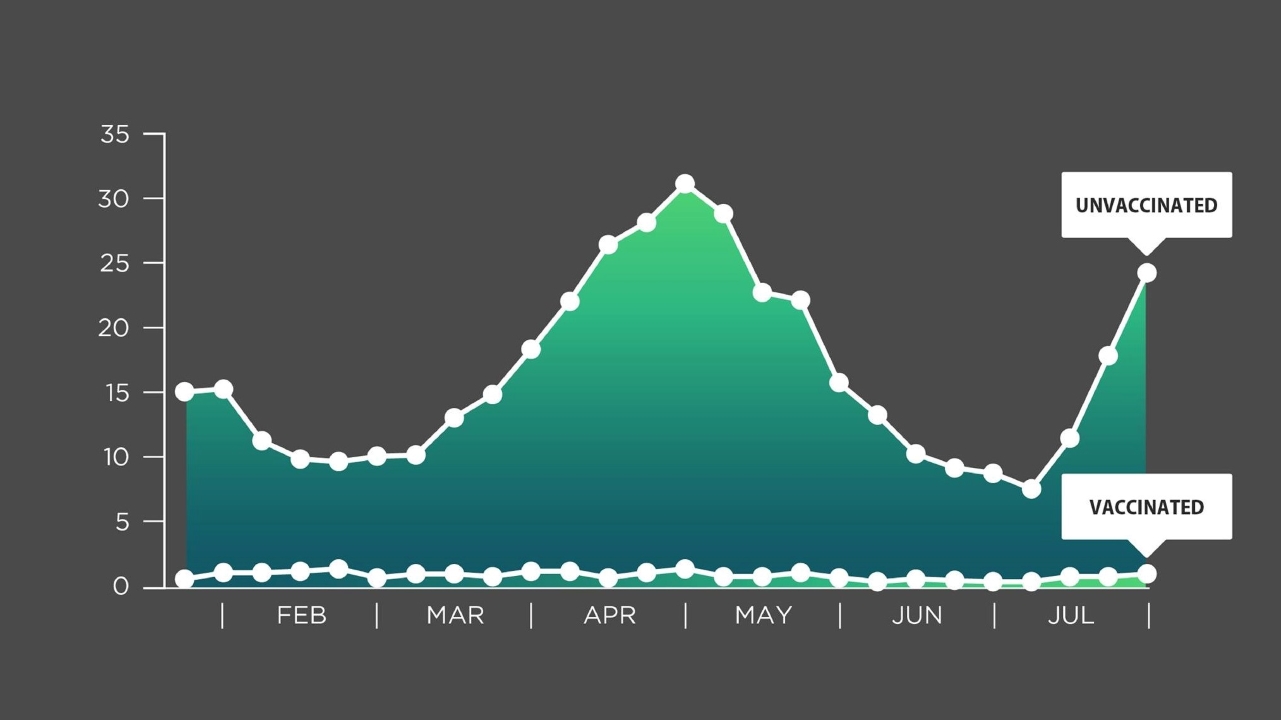Click the first vaccinated data point
Screen dimensions: 1281x720
click(x=185, y=579)
